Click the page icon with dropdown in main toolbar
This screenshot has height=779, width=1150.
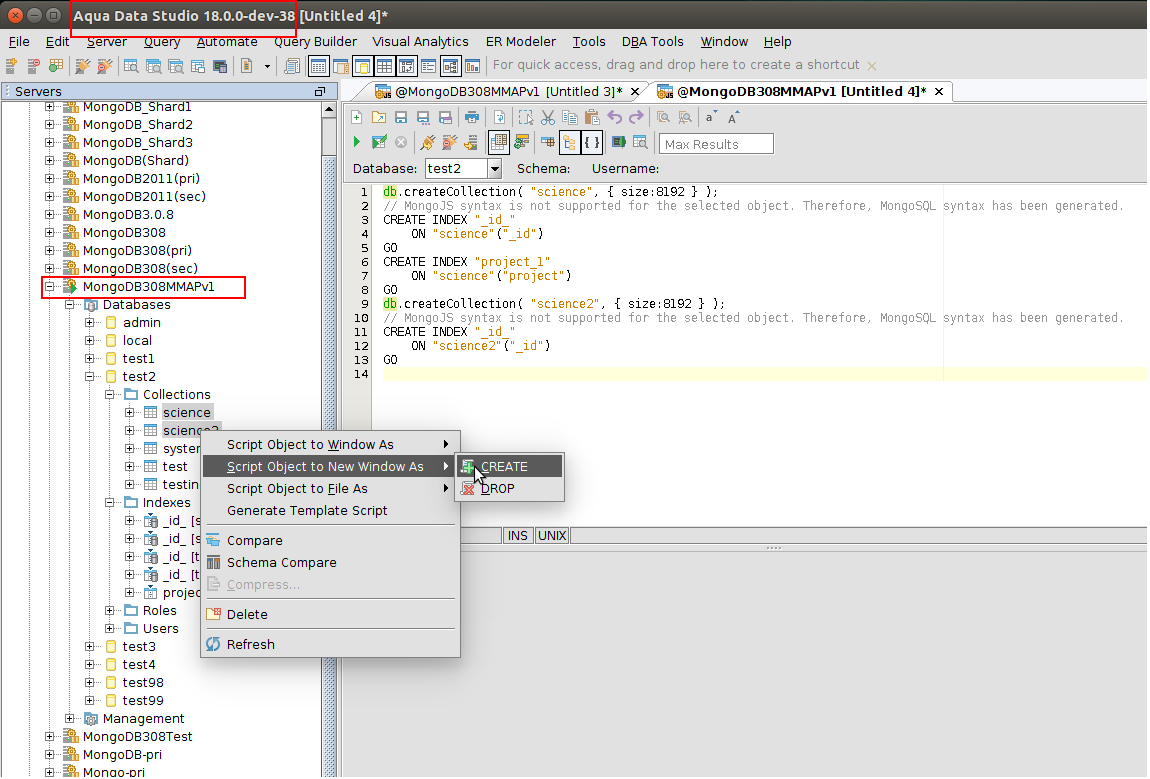(247, 66)
